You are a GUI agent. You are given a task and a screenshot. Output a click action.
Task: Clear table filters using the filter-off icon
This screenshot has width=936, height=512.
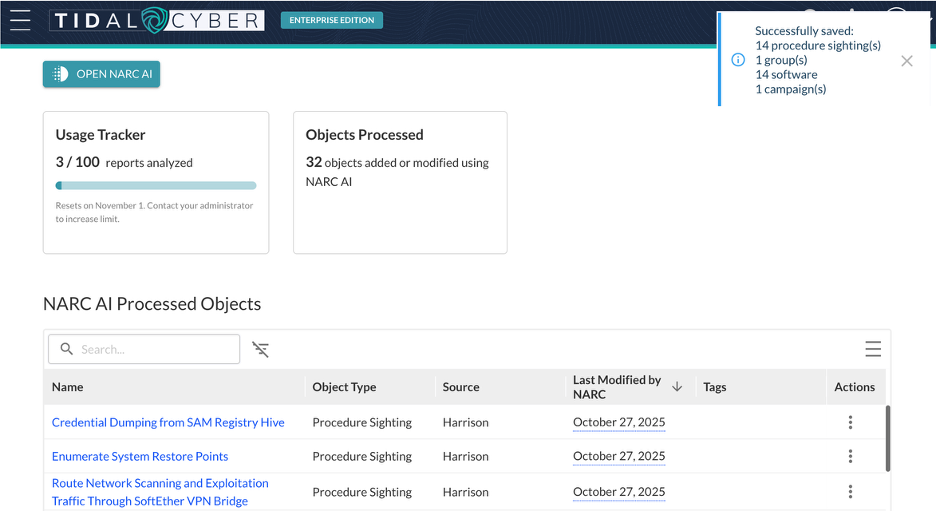261,349
